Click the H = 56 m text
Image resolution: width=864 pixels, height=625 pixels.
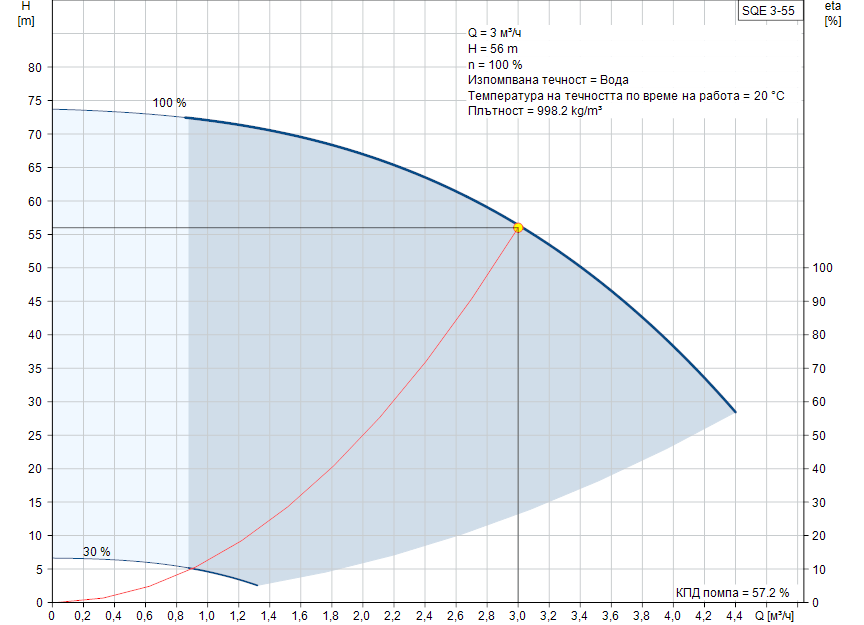tap(492, 49)
